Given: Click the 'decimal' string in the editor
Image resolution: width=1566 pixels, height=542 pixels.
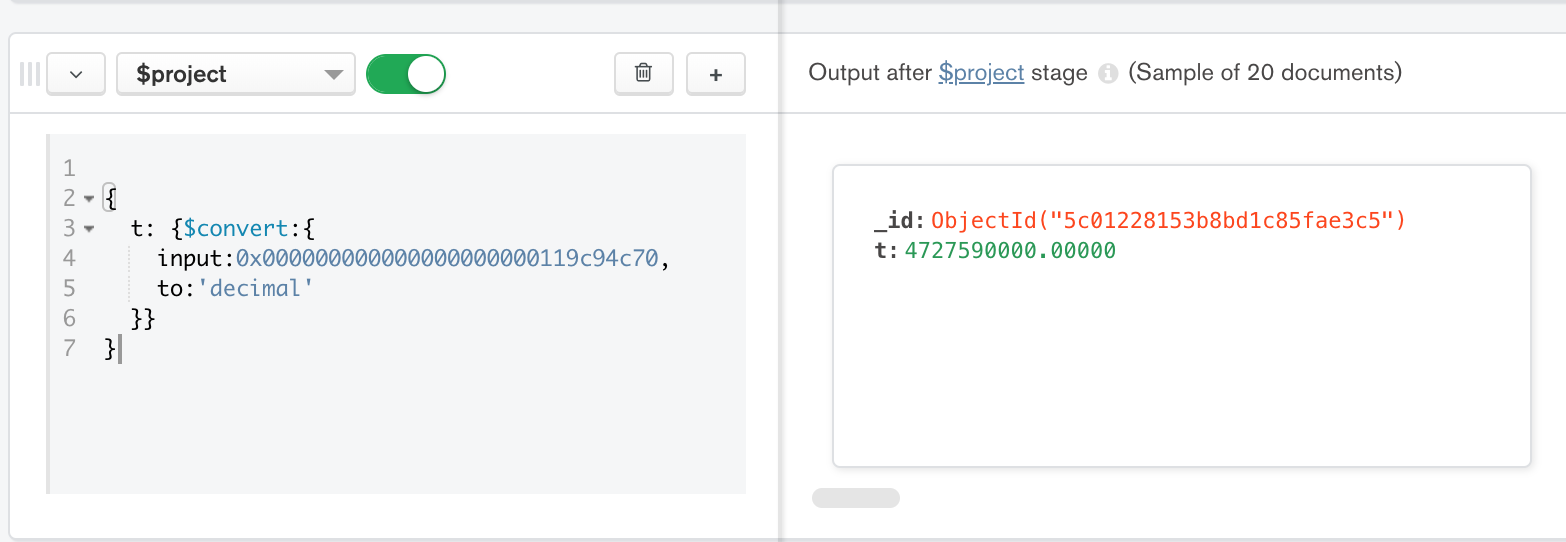Looking at the screenshot, I should 255,289.
